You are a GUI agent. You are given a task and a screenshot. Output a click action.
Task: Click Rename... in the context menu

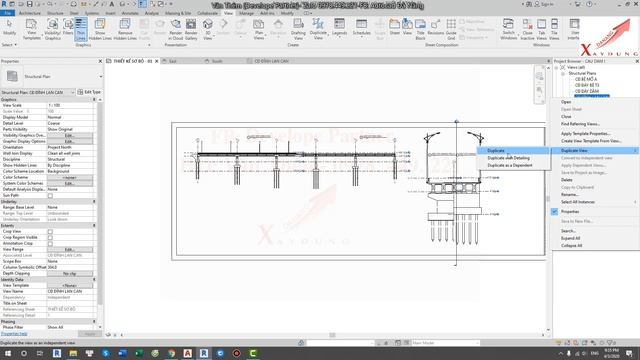point(569,195)
